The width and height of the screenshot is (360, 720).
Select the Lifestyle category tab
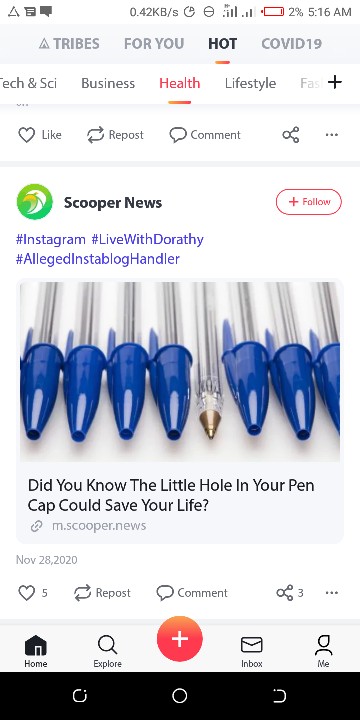click(250, 83)
